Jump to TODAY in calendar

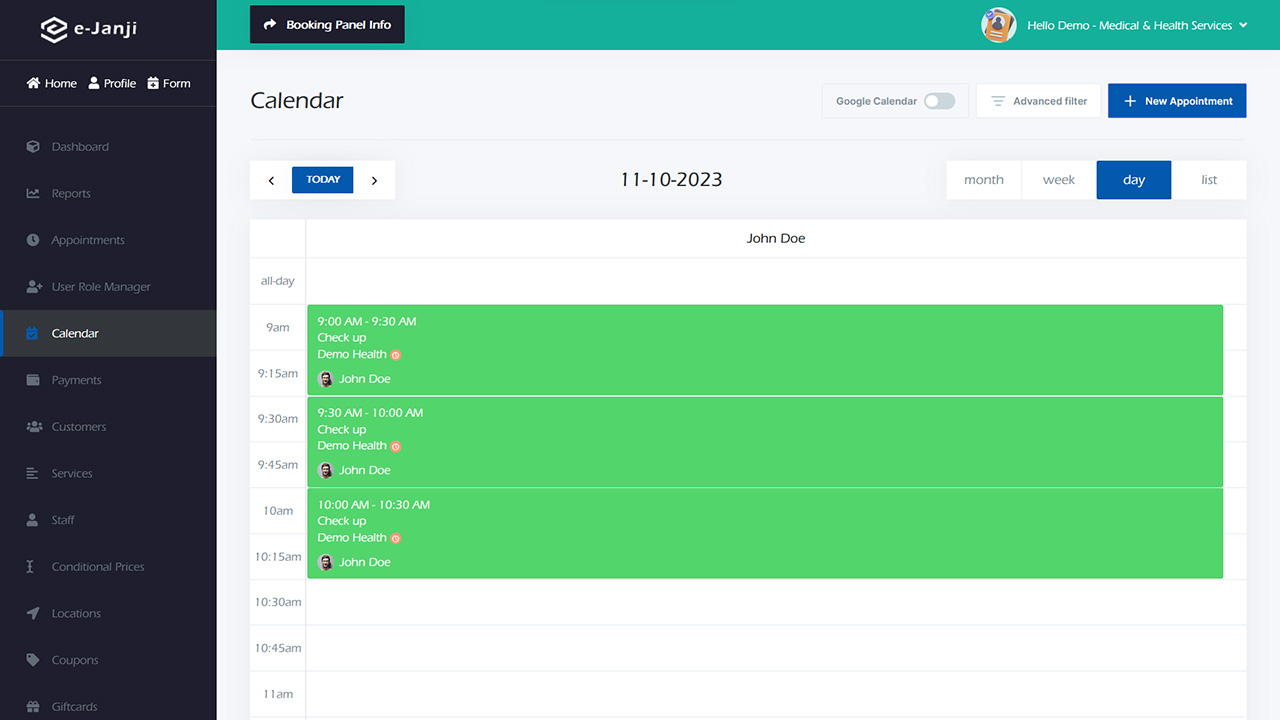[323, 180]
